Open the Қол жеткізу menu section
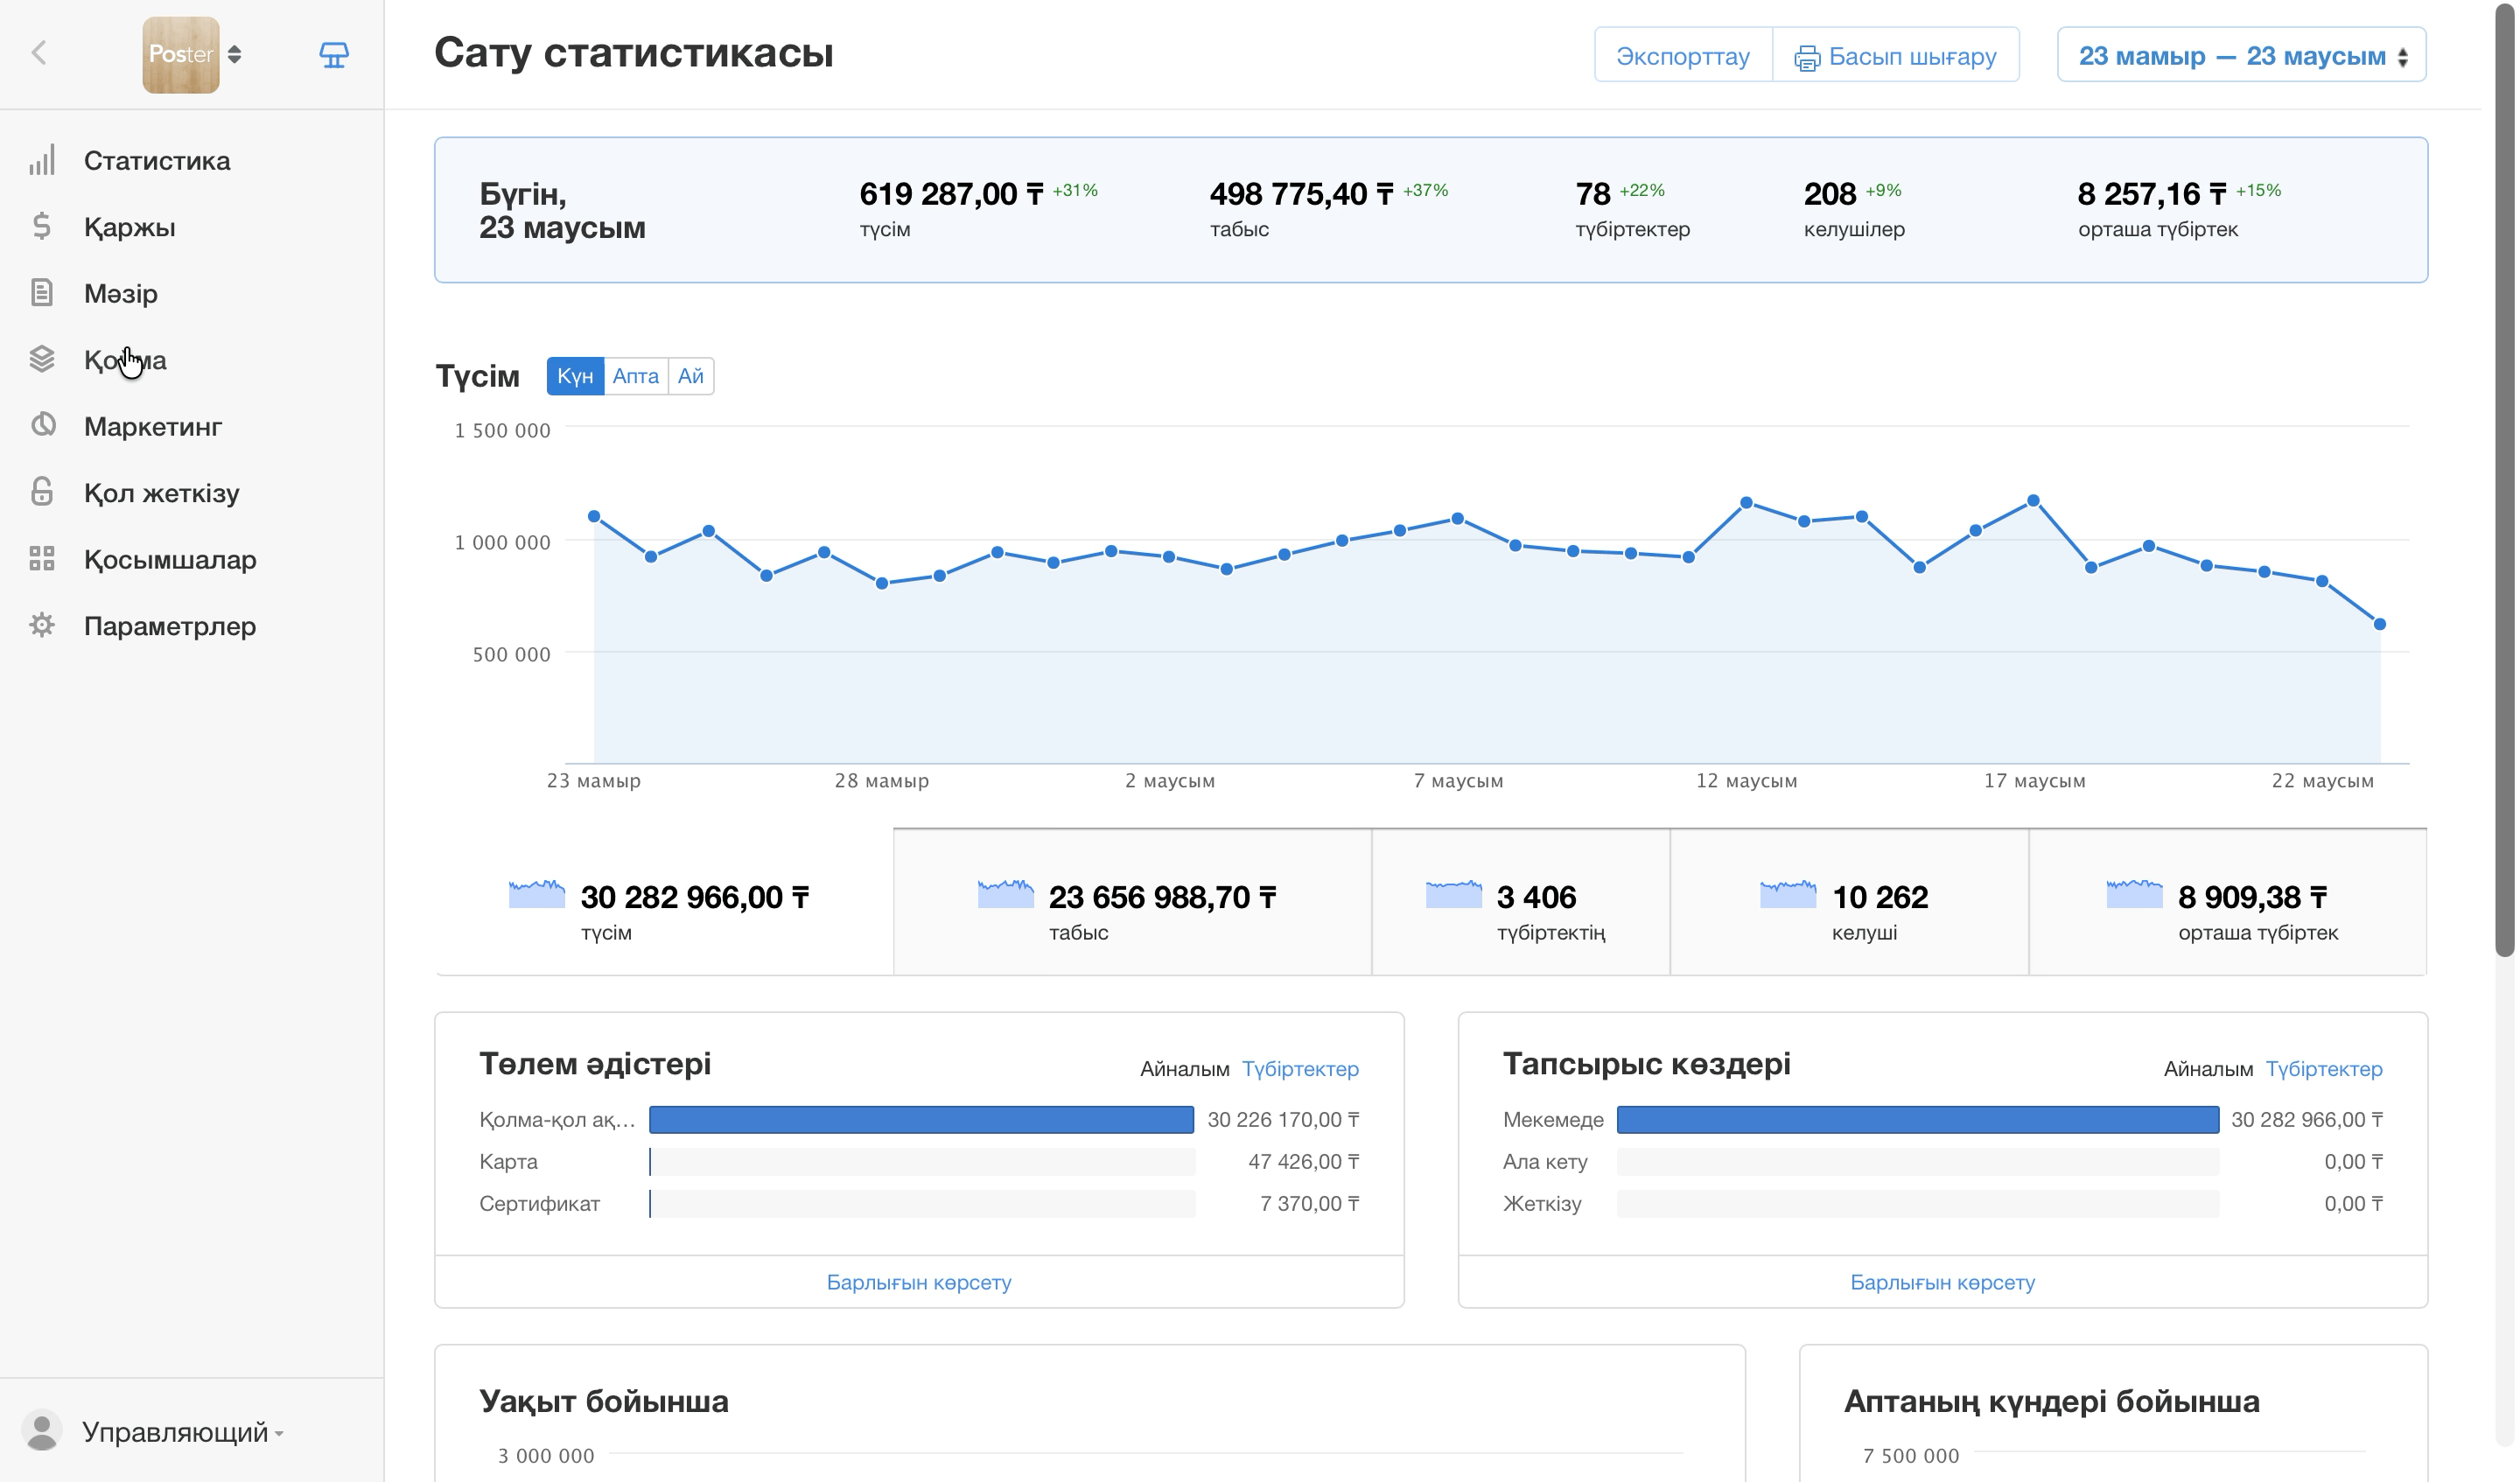Image resolution: width=2520 pixels, height=1482 pixels. [x=162, y=493]
